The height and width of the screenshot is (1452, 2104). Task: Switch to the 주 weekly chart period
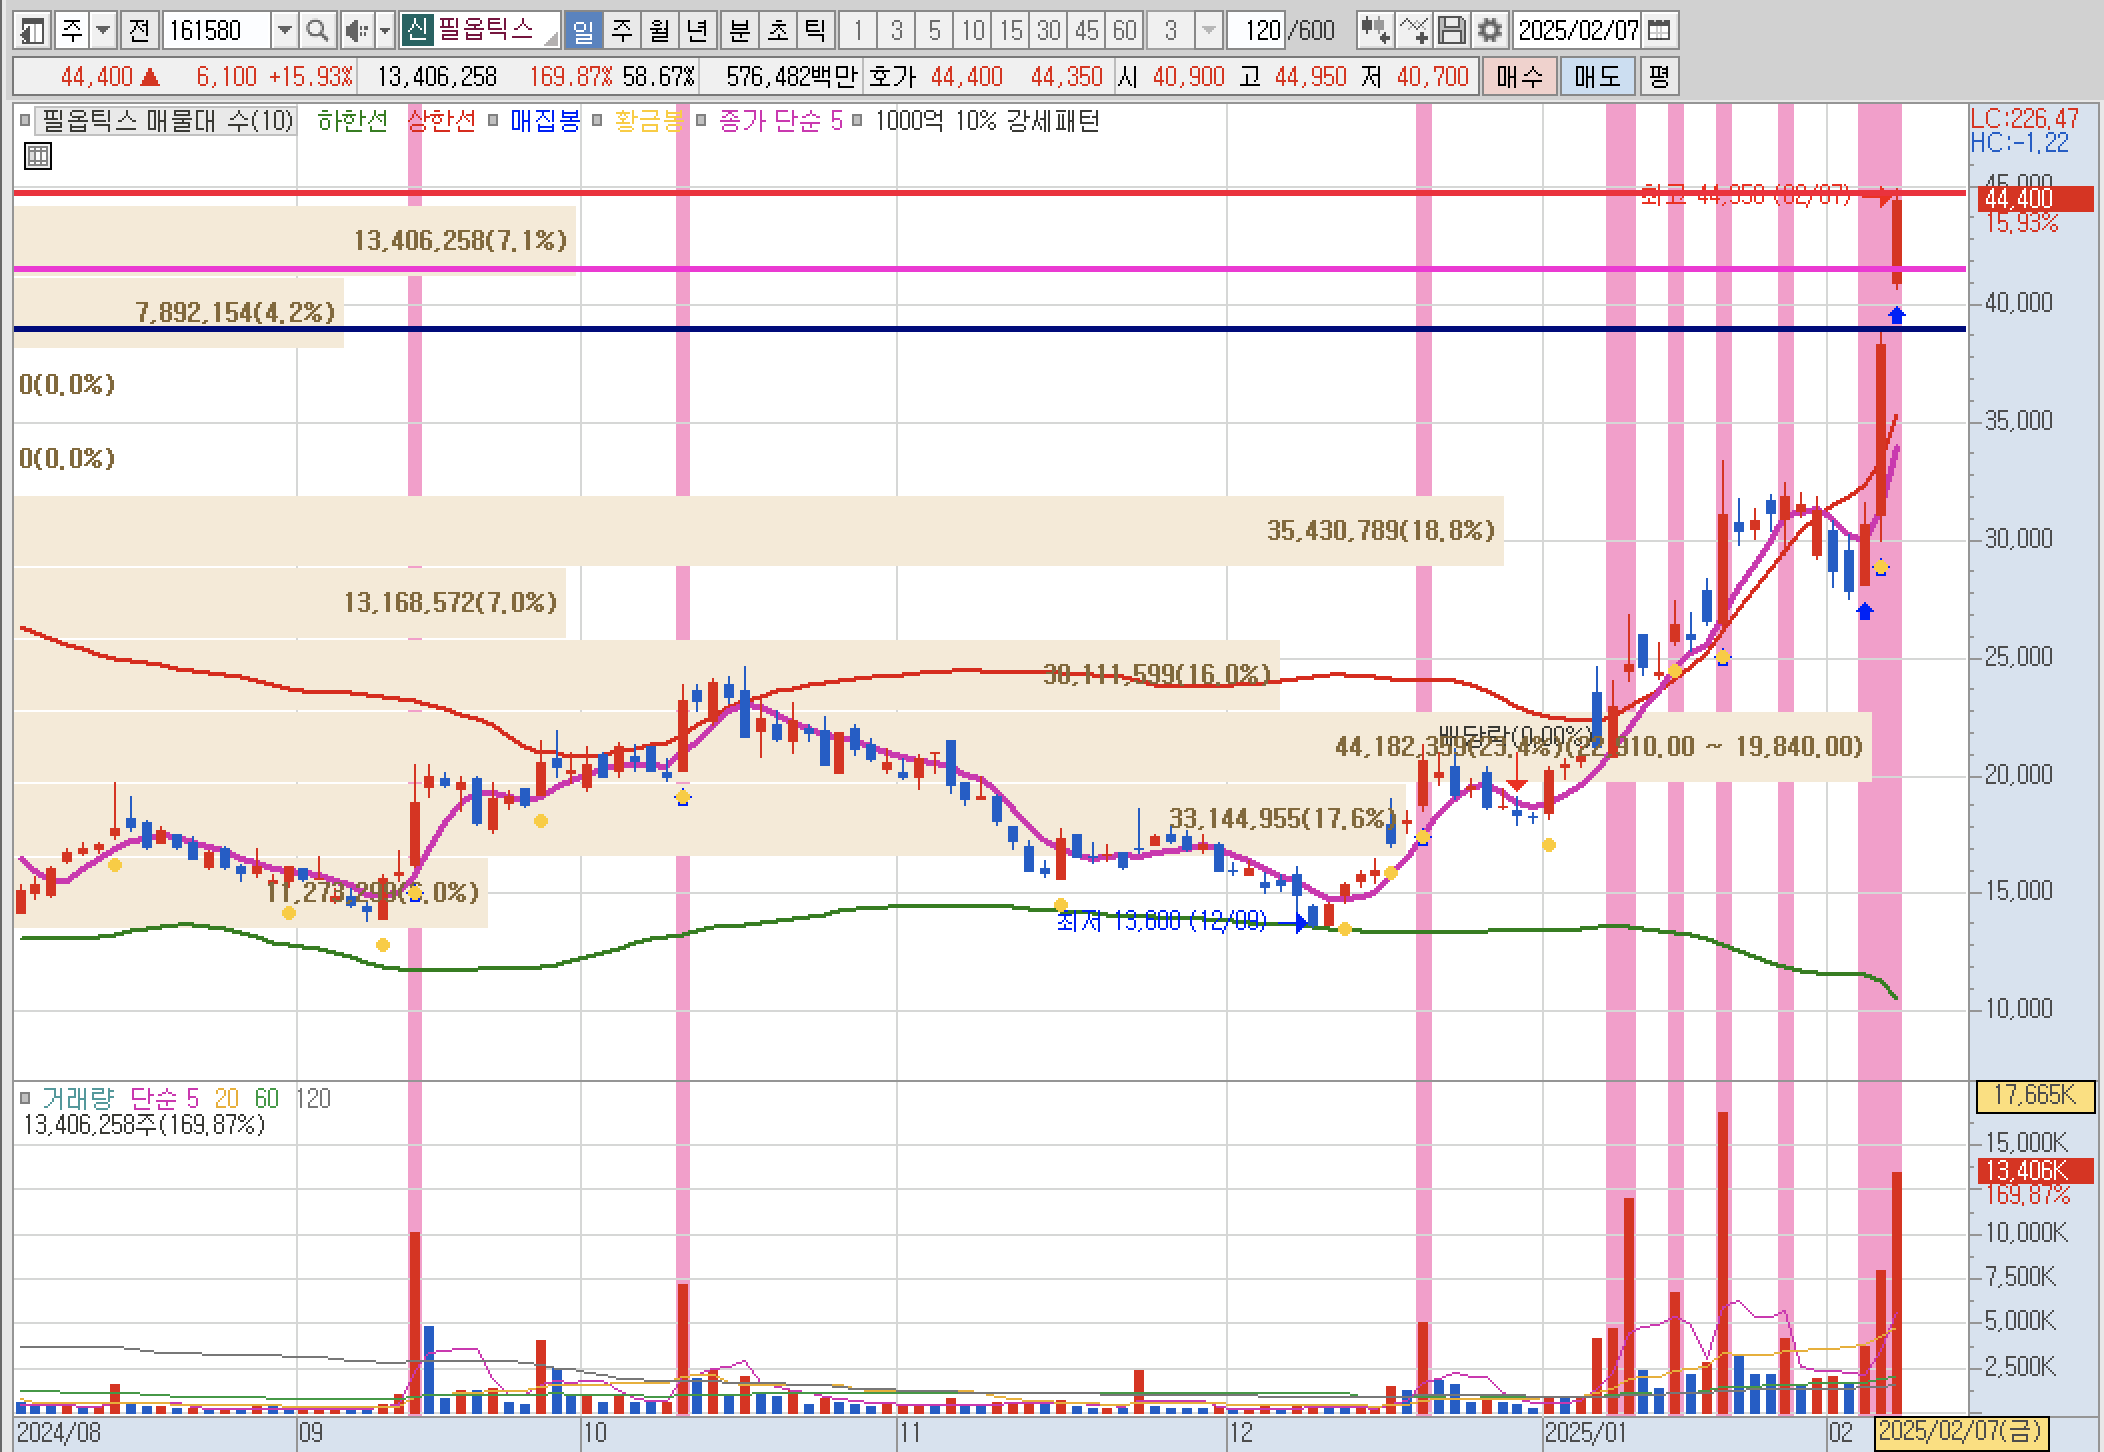coord(621,30)
